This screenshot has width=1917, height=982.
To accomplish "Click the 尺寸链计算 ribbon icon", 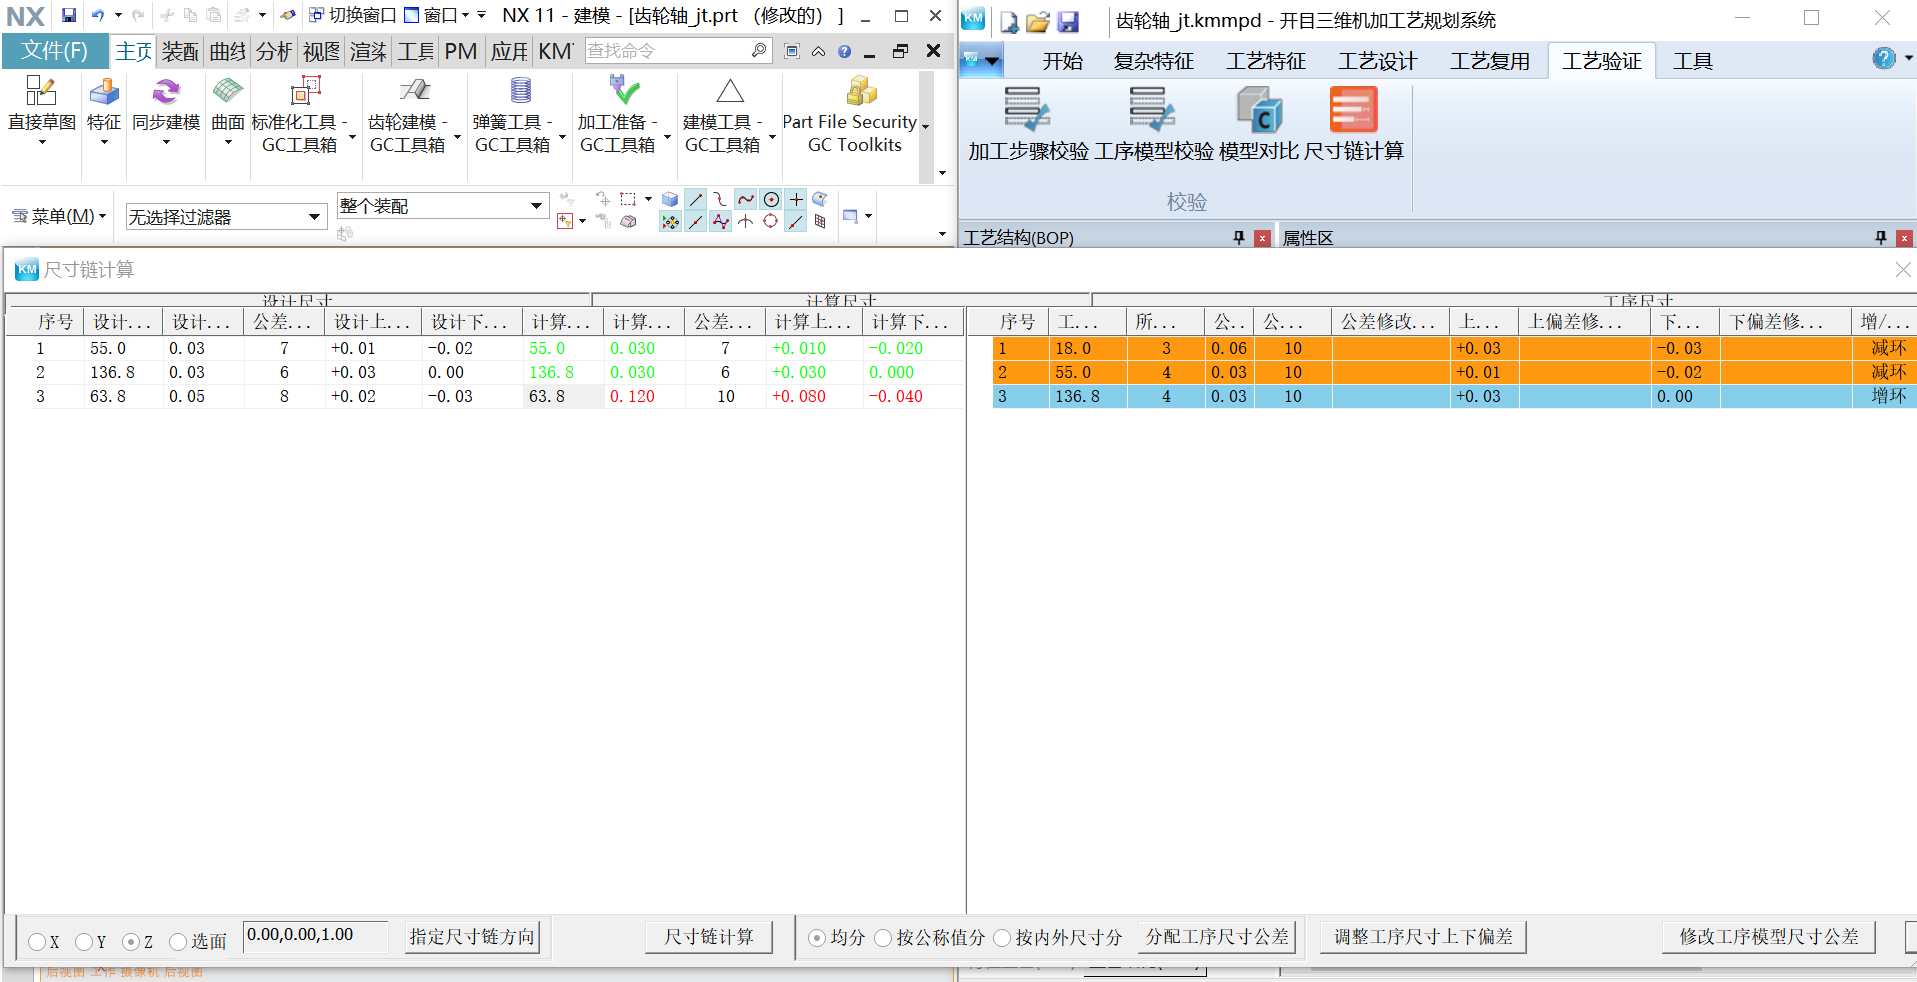I will tap(1353, 111).
